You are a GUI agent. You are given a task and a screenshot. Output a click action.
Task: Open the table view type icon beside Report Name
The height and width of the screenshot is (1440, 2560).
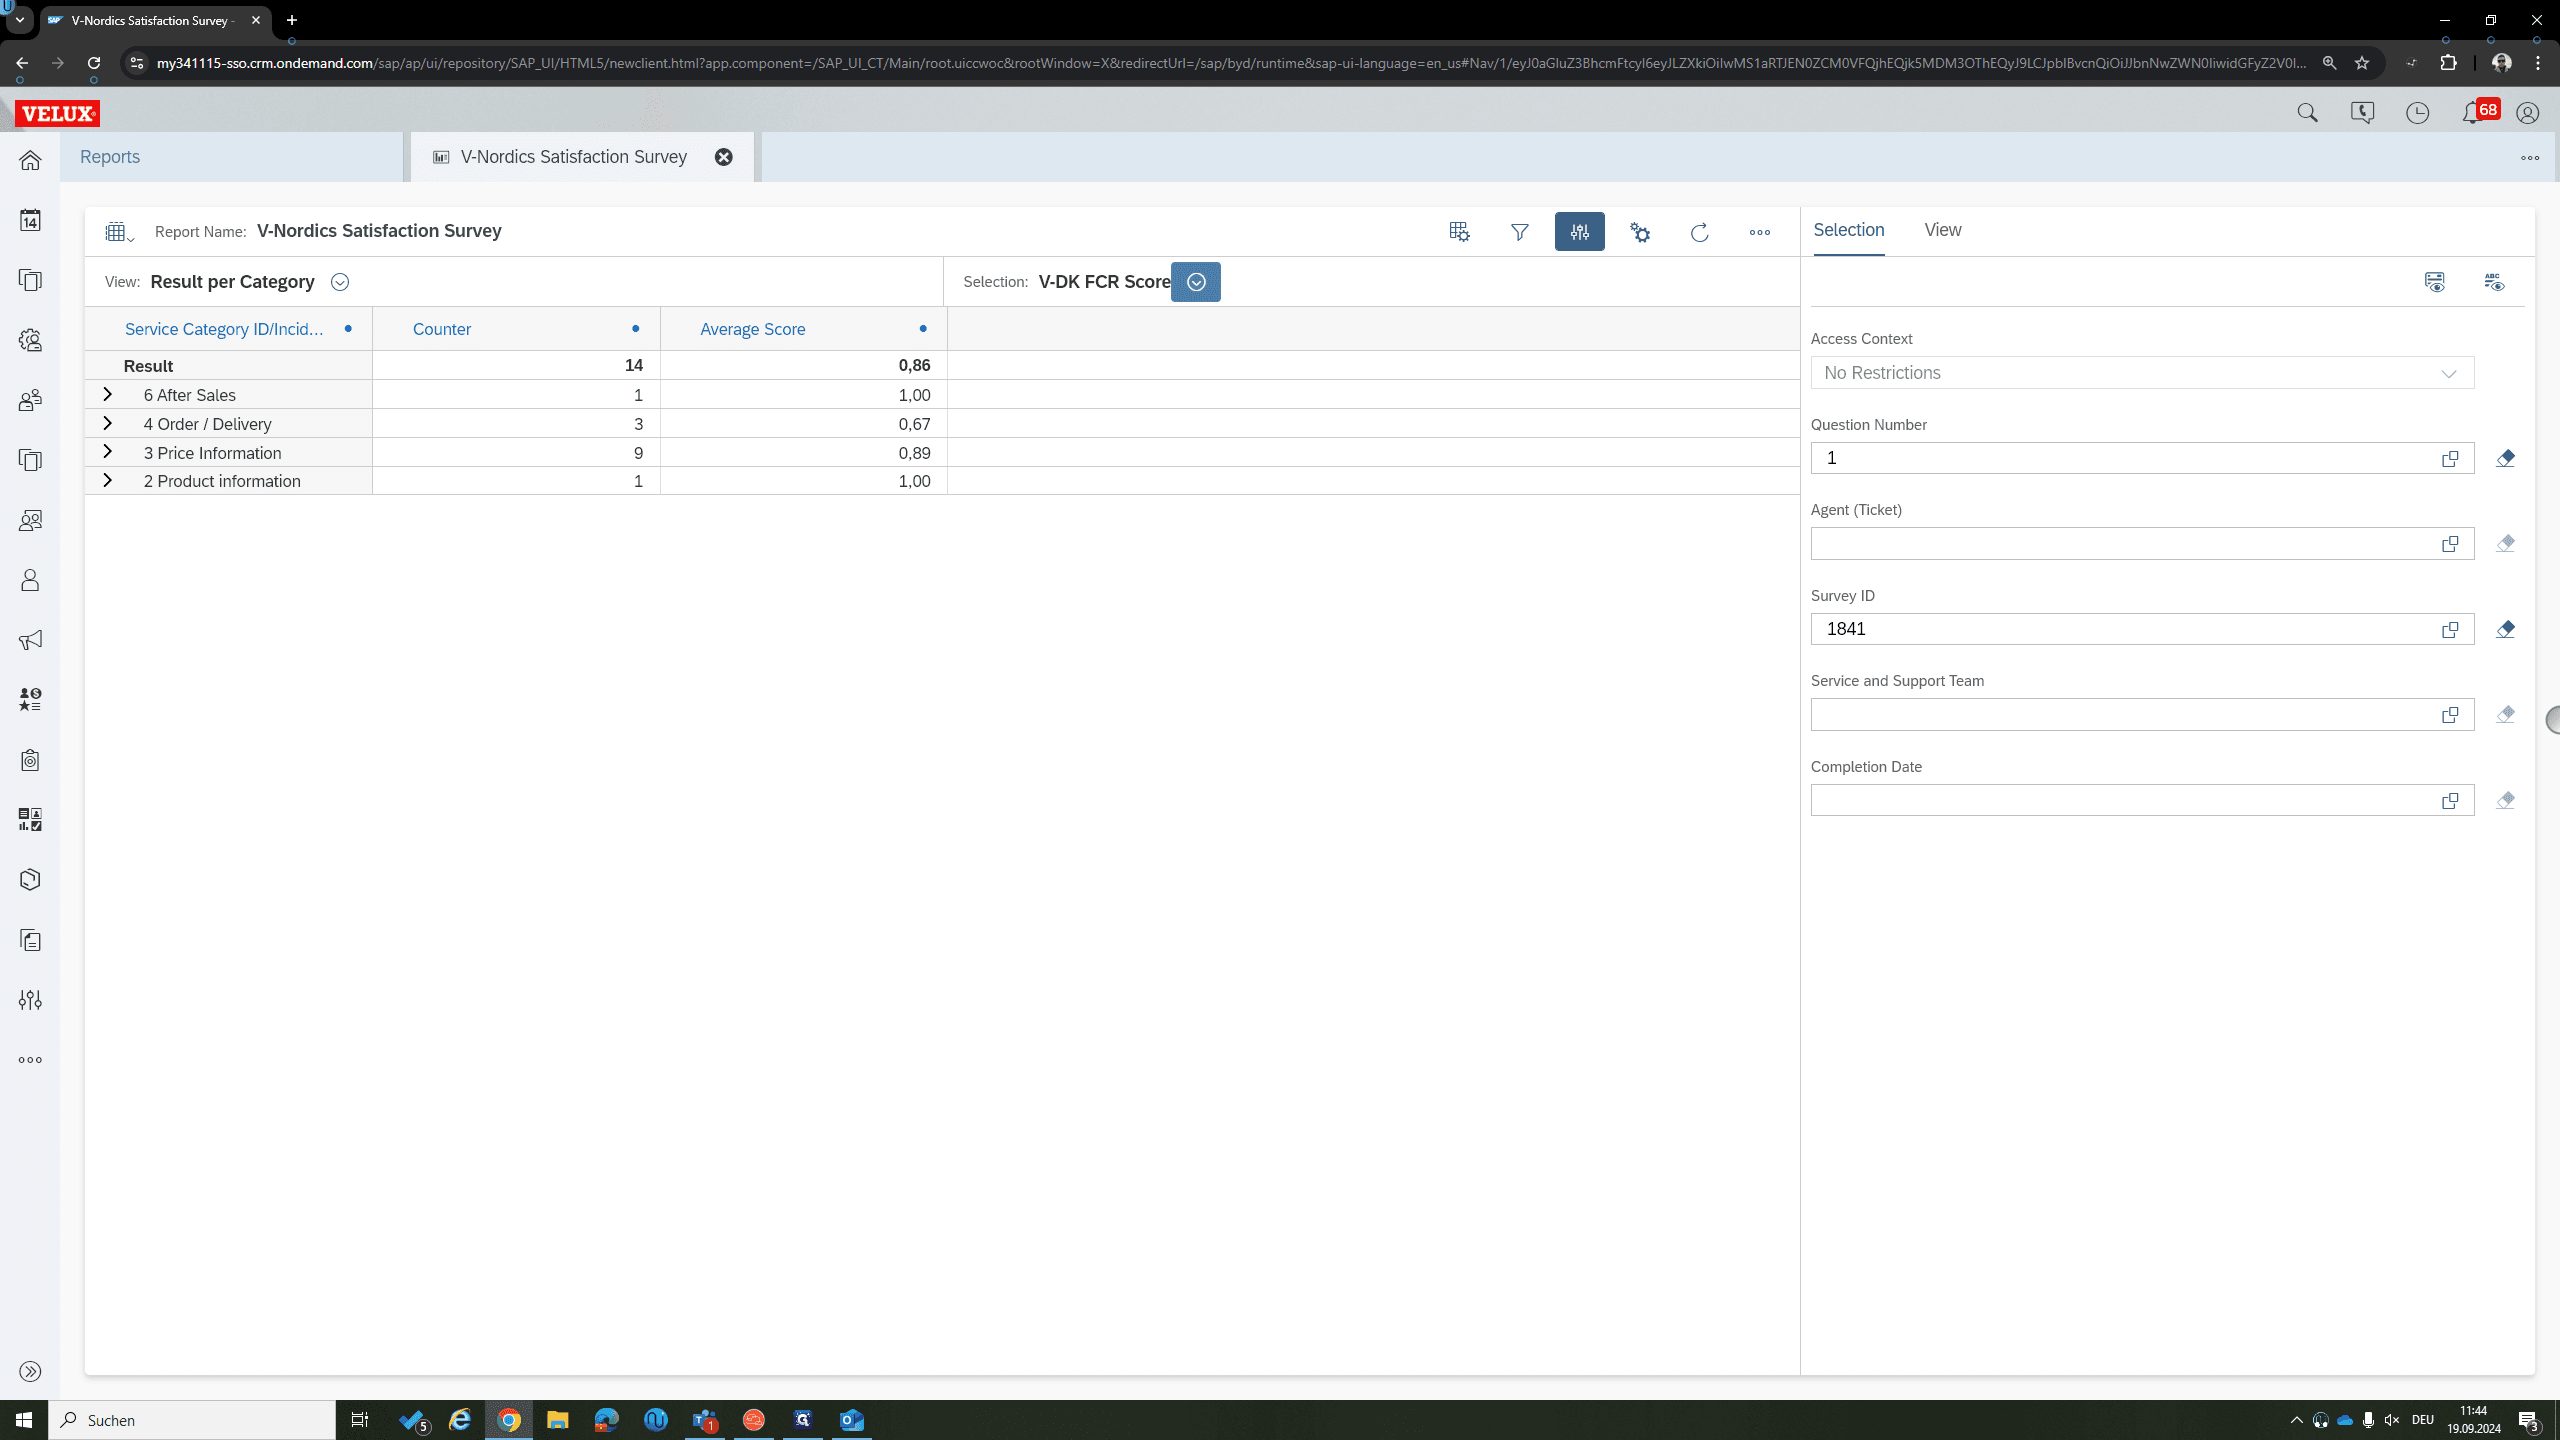coord(119,232)
